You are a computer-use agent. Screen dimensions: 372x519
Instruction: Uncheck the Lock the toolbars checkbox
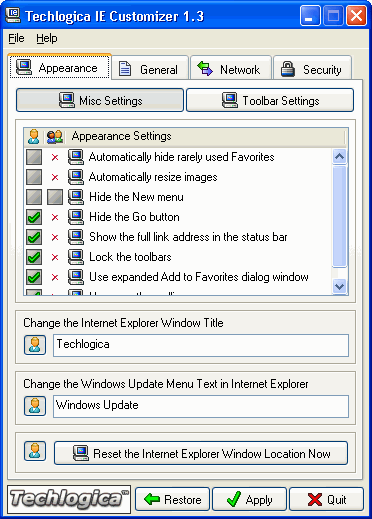pyautogui.click(x=34, y=257)
